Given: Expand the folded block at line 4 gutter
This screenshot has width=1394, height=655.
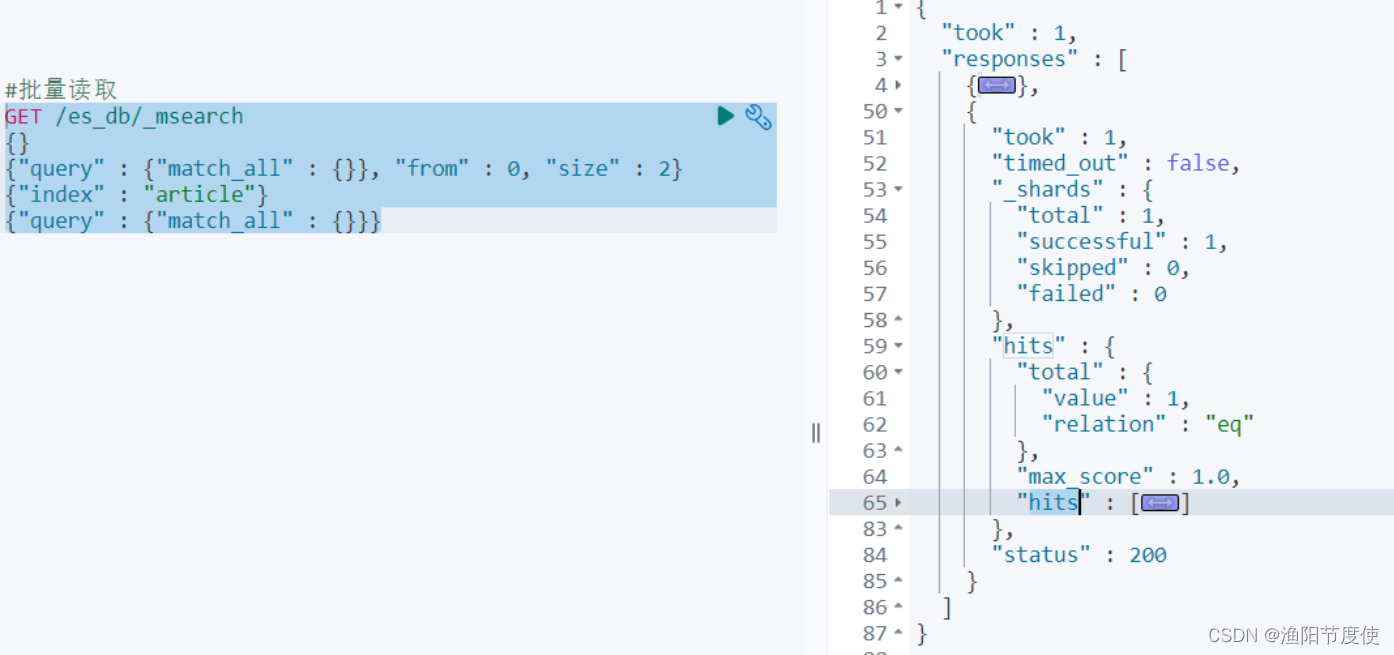Looking at the screenshot, I should 898,86.
